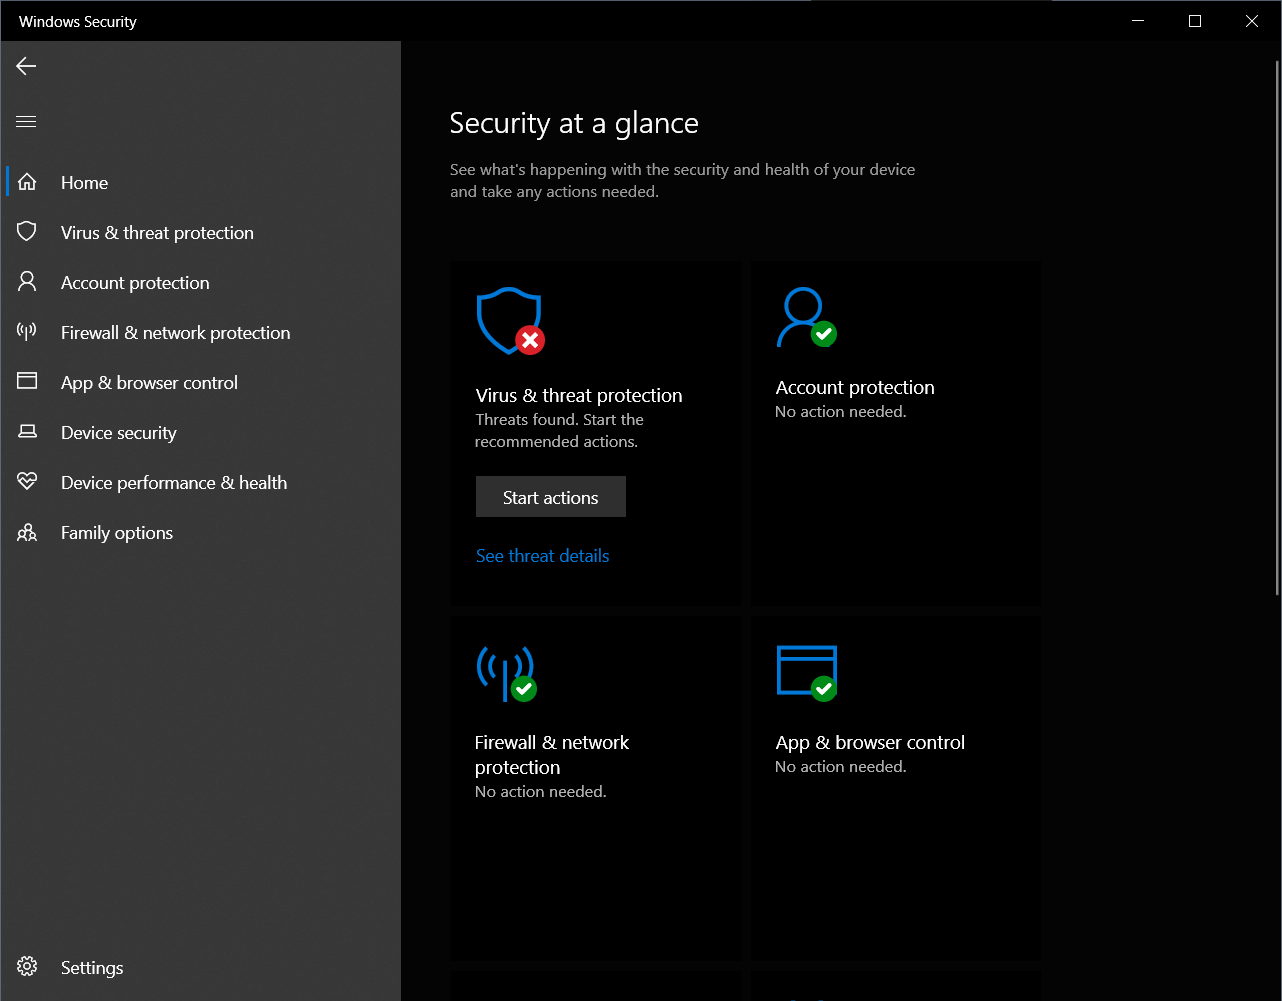This screenshot has width=1282, height=1001.
Task: Click the family icon for Family options
Action: tap(27, 532)
